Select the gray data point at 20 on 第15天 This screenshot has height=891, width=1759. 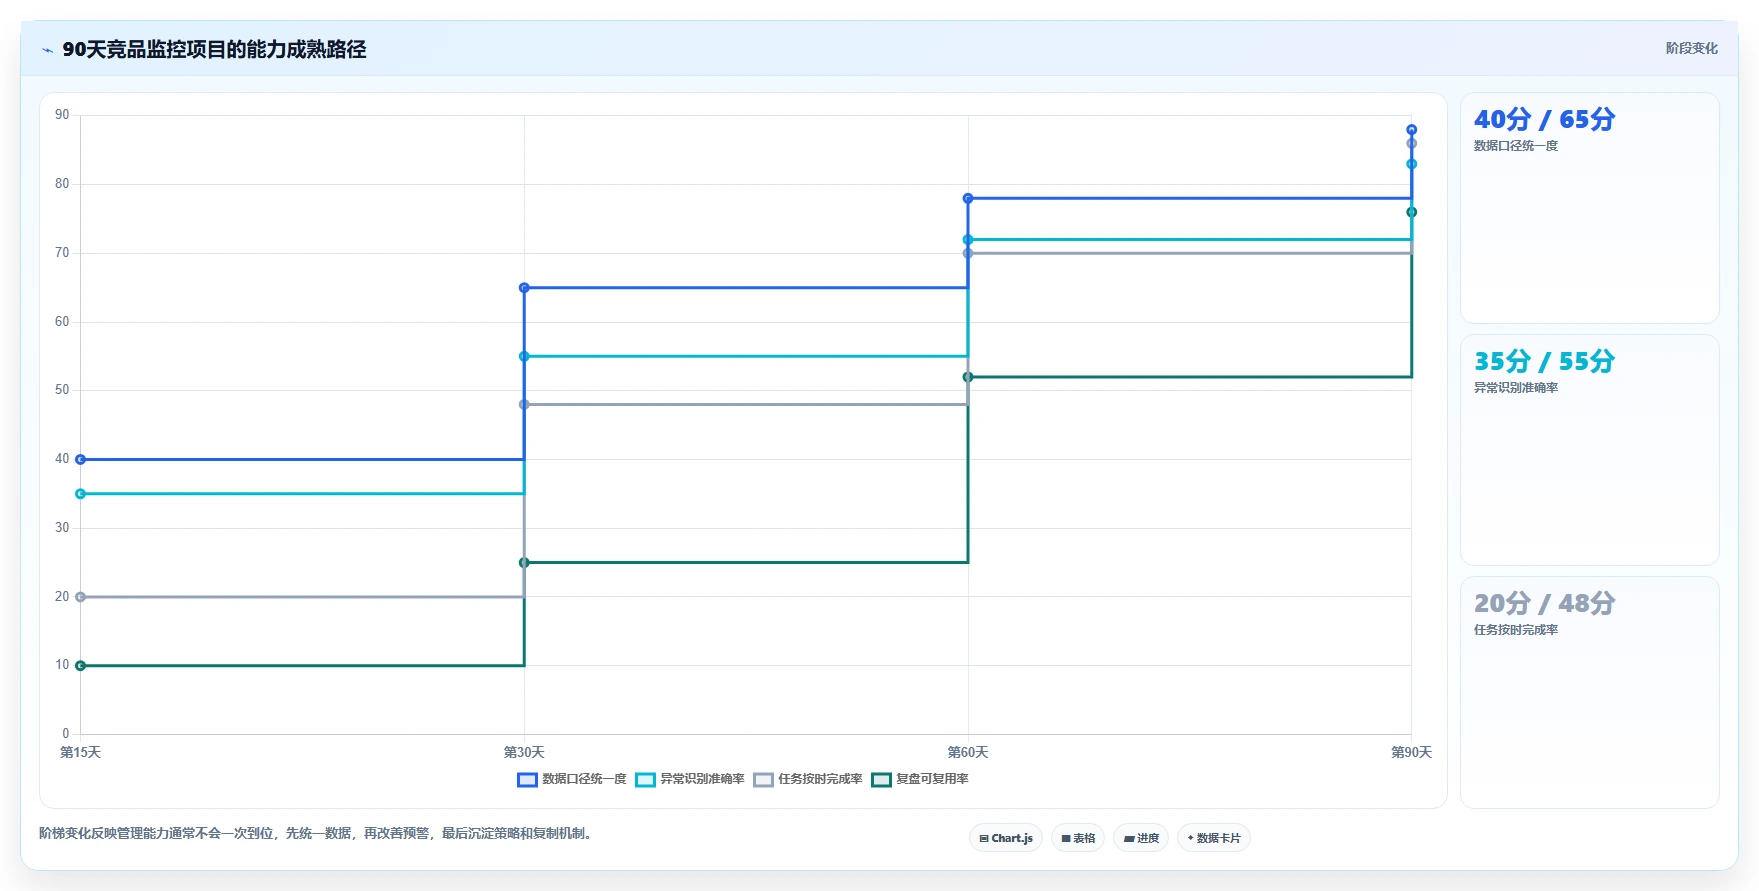tap(81, 597)
